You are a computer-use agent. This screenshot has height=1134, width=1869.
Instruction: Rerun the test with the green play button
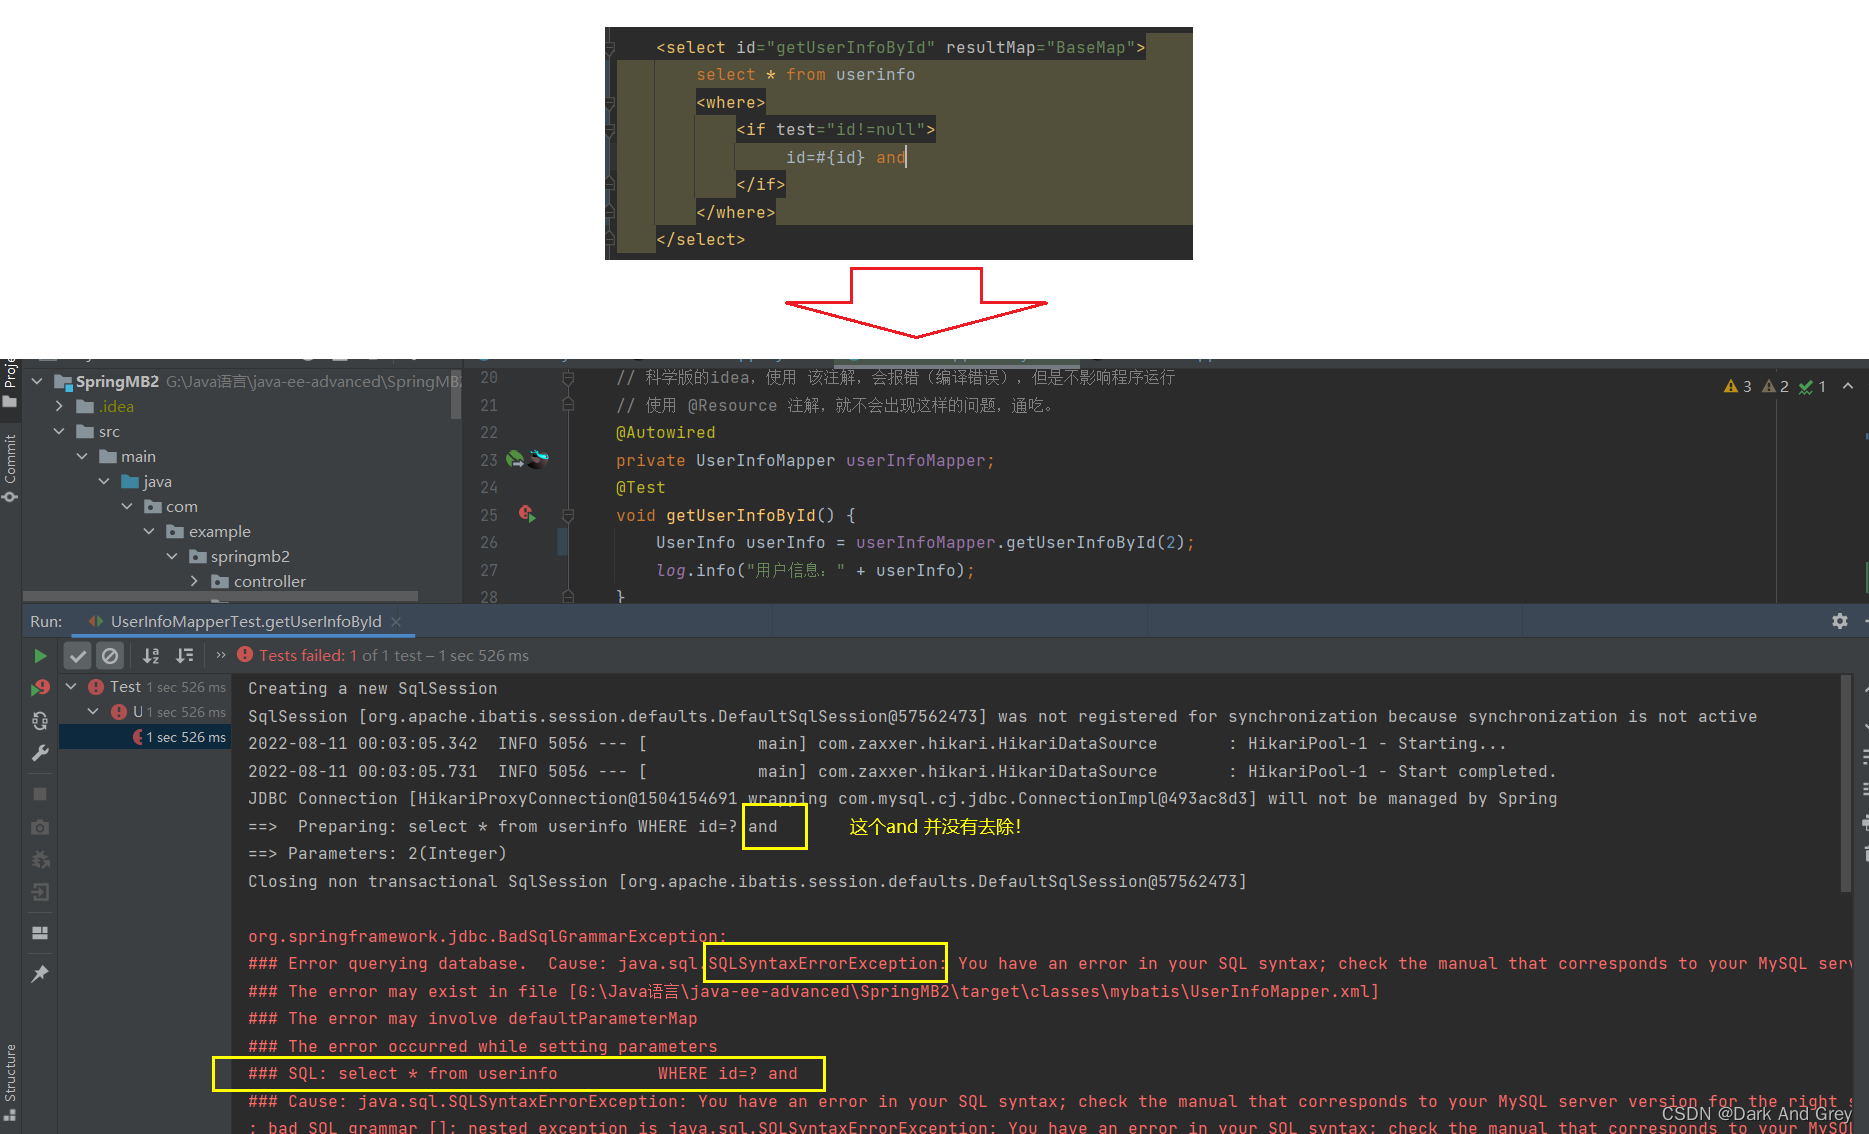click(40, 656)
